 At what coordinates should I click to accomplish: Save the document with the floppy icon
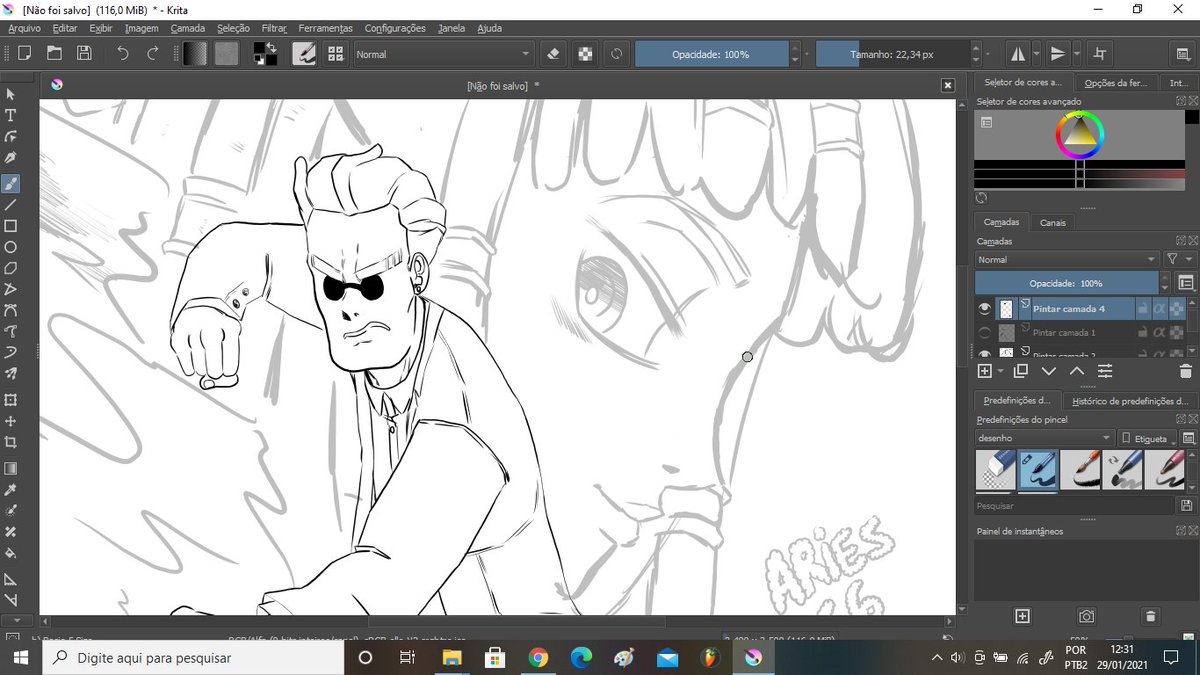[84, 53]
